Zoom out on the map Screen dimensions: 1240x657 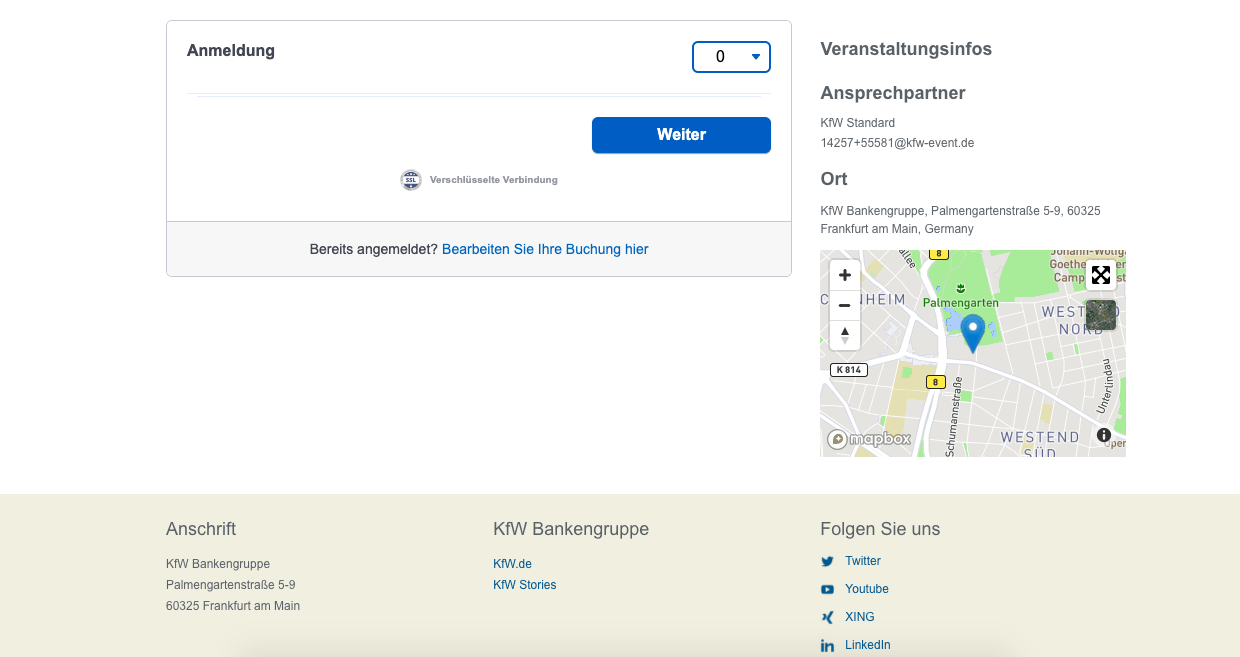click(845, 305)
